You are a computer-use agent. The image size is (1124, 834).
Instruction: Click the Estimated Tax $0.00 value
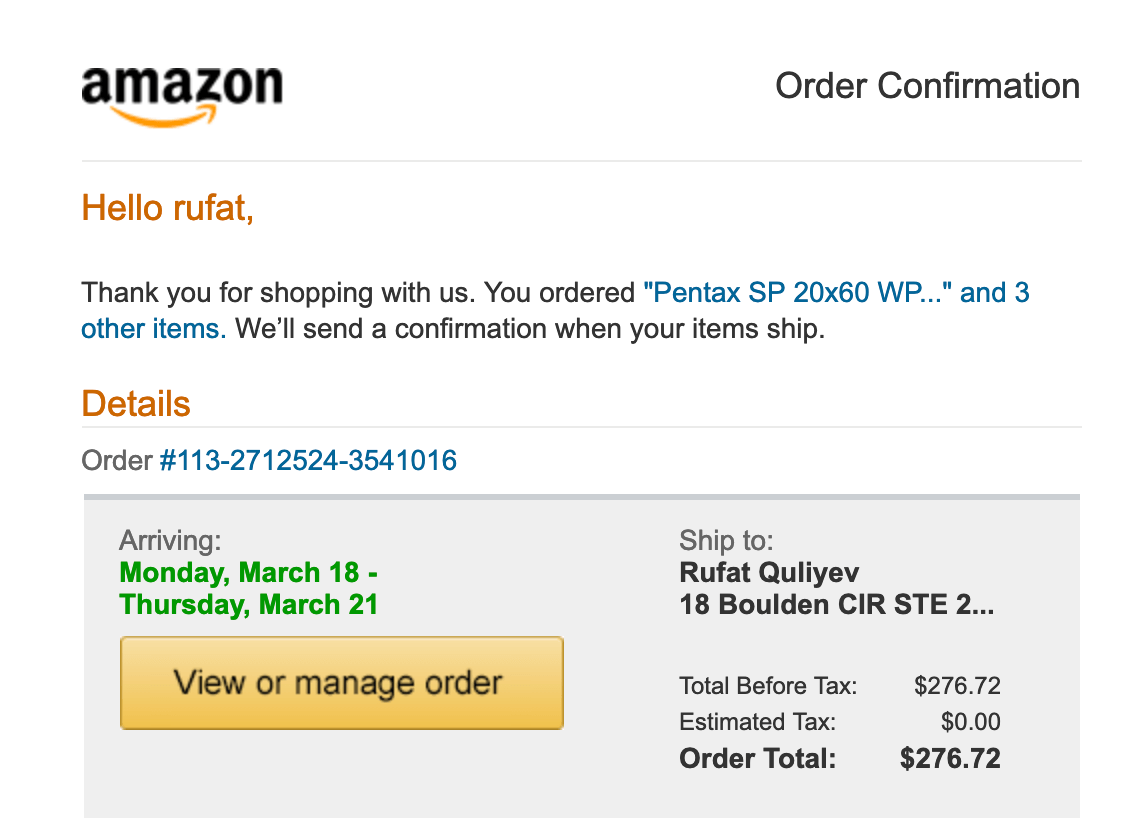pos(971,721)
